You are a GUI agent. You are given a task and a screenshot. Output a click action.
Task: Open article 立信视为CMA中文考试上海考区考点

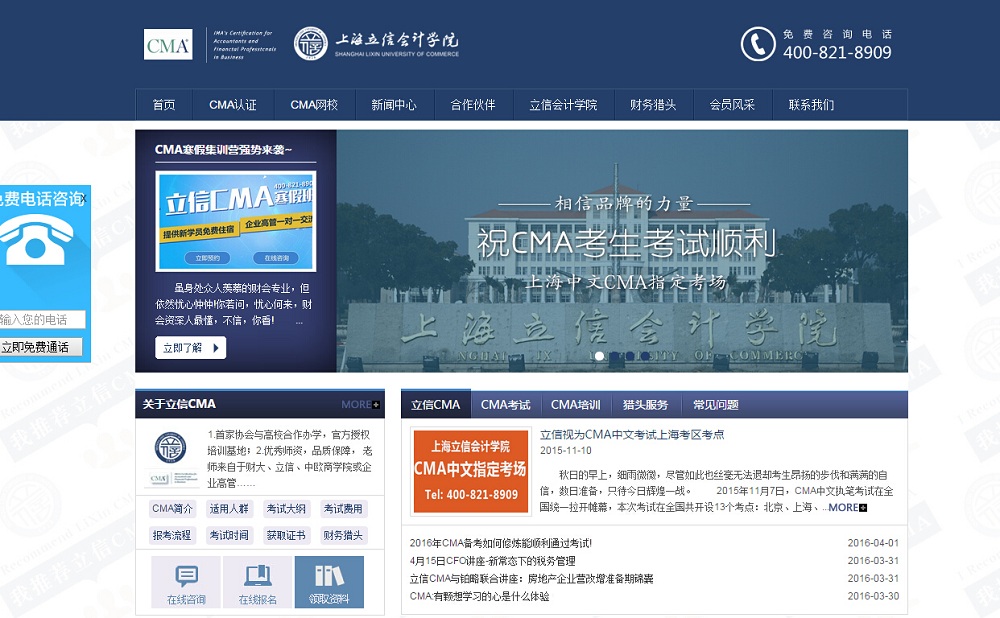tap(632, 435)
